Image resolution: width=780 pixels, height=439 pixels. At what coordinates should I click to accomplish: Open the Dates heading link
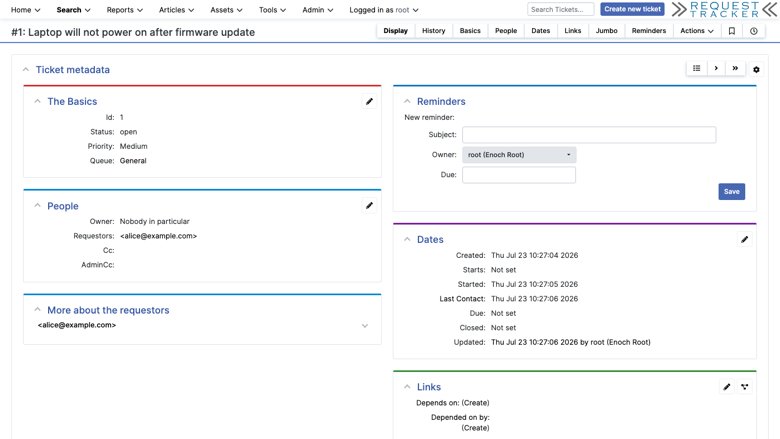coord(430,240)
